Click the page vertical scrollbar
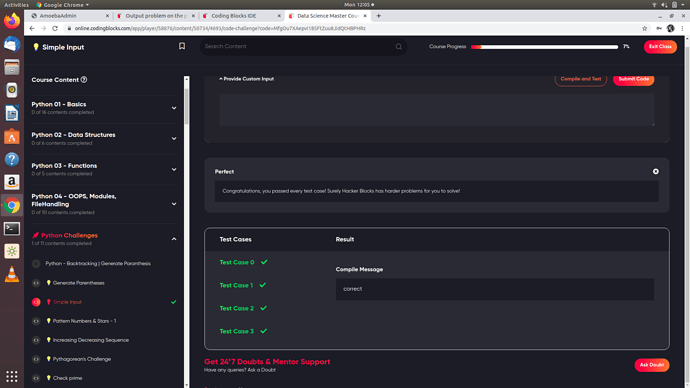 tap(687, 211)
